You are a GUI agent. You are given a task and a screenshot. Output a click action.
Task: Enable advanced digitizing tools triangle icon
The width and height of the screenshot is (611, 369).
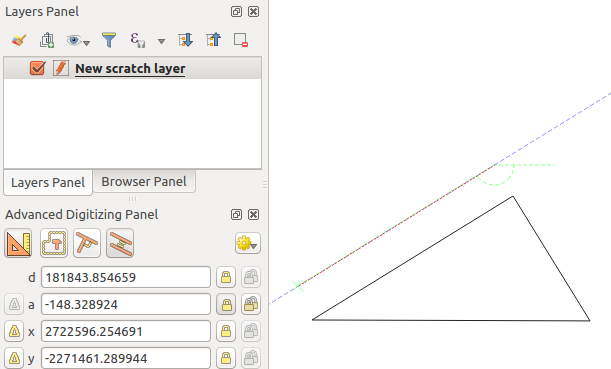pyautogui.click(x=18, y=244)
